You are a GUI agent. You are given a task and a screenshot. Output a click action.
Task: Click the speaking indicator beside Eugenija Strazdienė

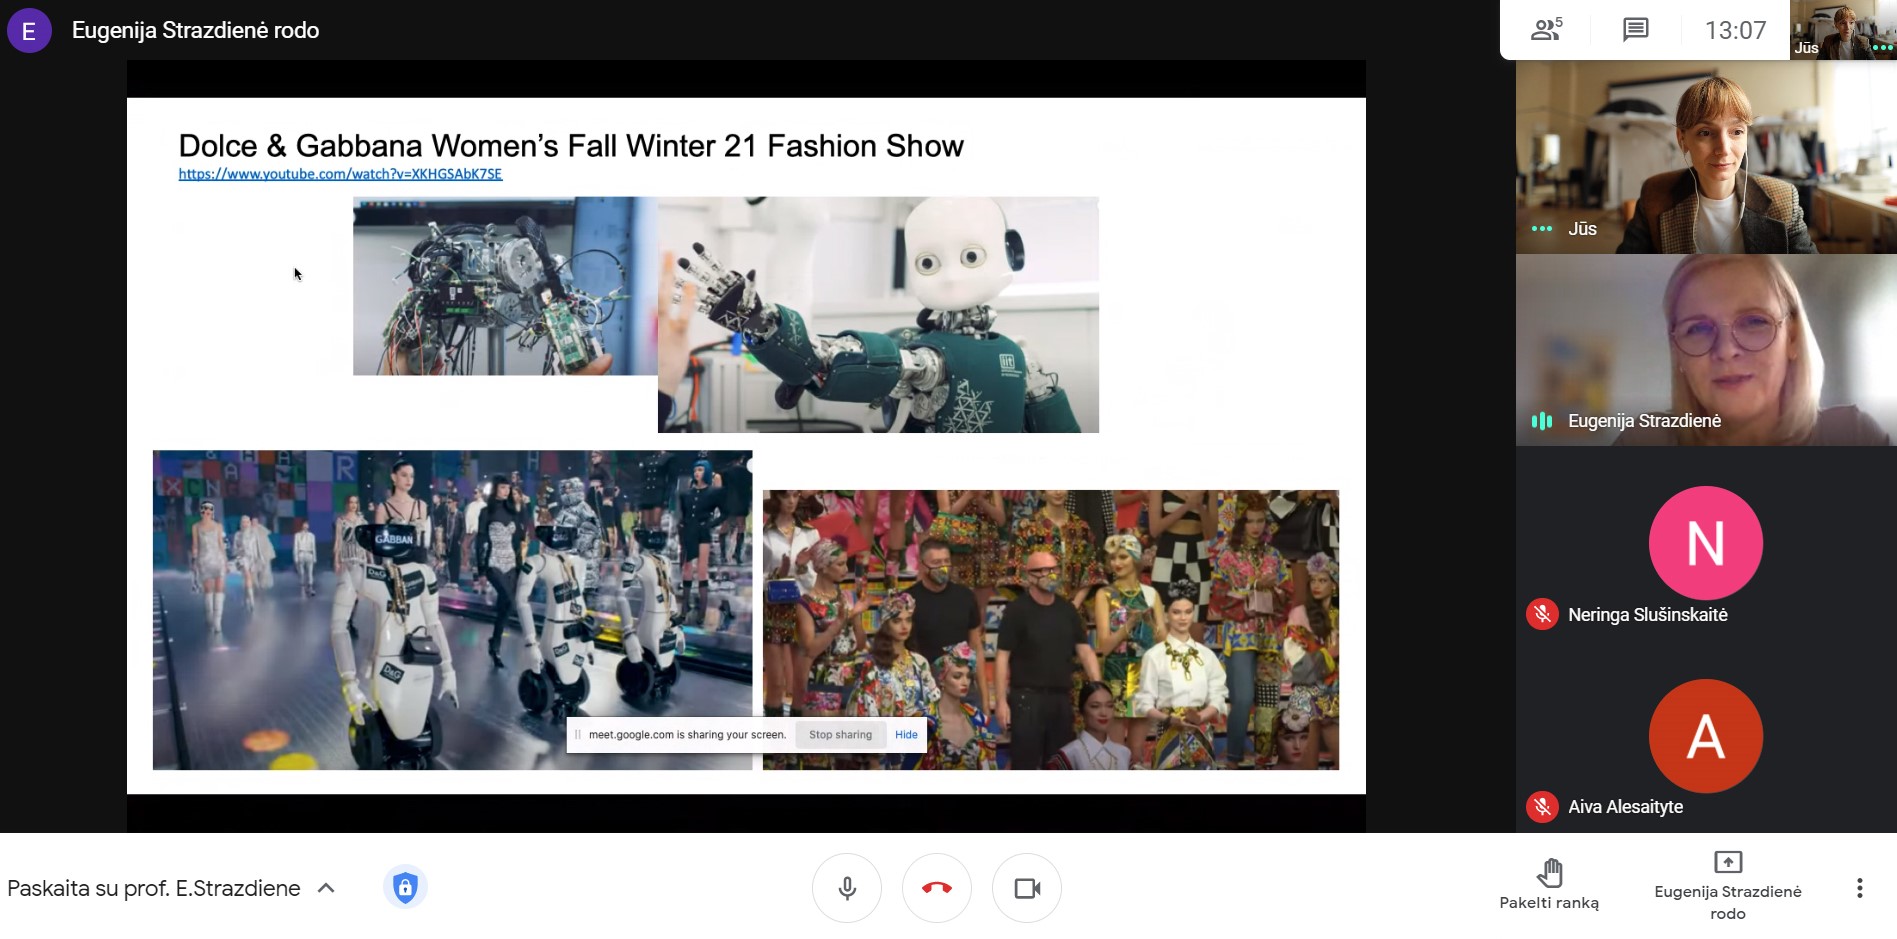[1542, 421]
